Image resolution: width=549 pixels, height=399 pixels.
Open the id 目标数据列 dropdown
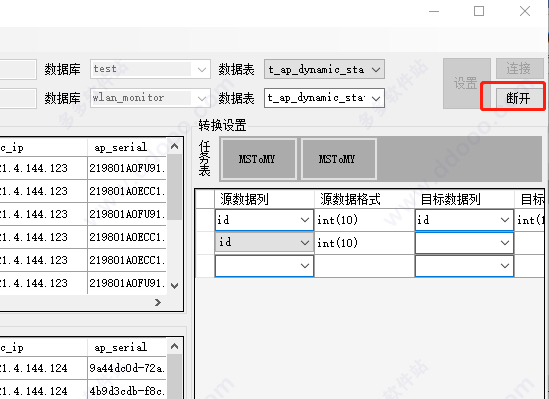[x=464, y=220]
